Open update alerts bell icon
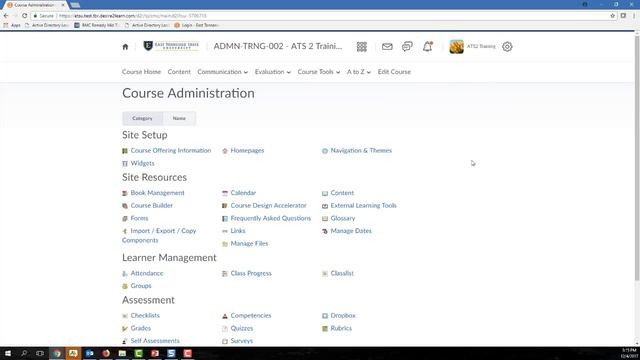Image resolution: width=640 pixels, height=360 pixels. [427, 47]
